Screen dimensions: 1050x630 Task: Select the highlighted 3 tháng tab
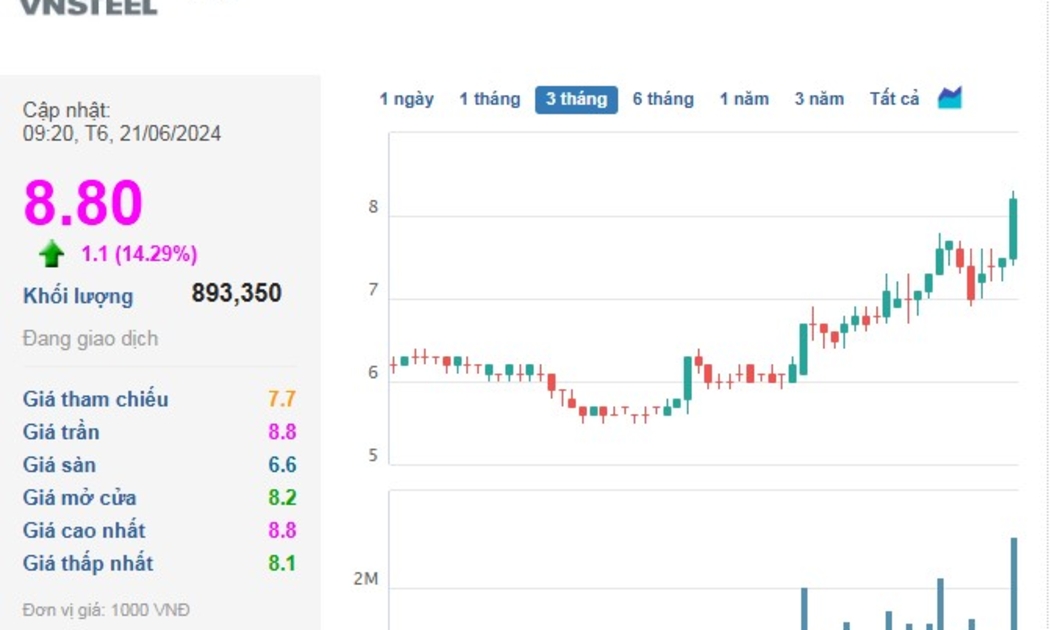576,99
